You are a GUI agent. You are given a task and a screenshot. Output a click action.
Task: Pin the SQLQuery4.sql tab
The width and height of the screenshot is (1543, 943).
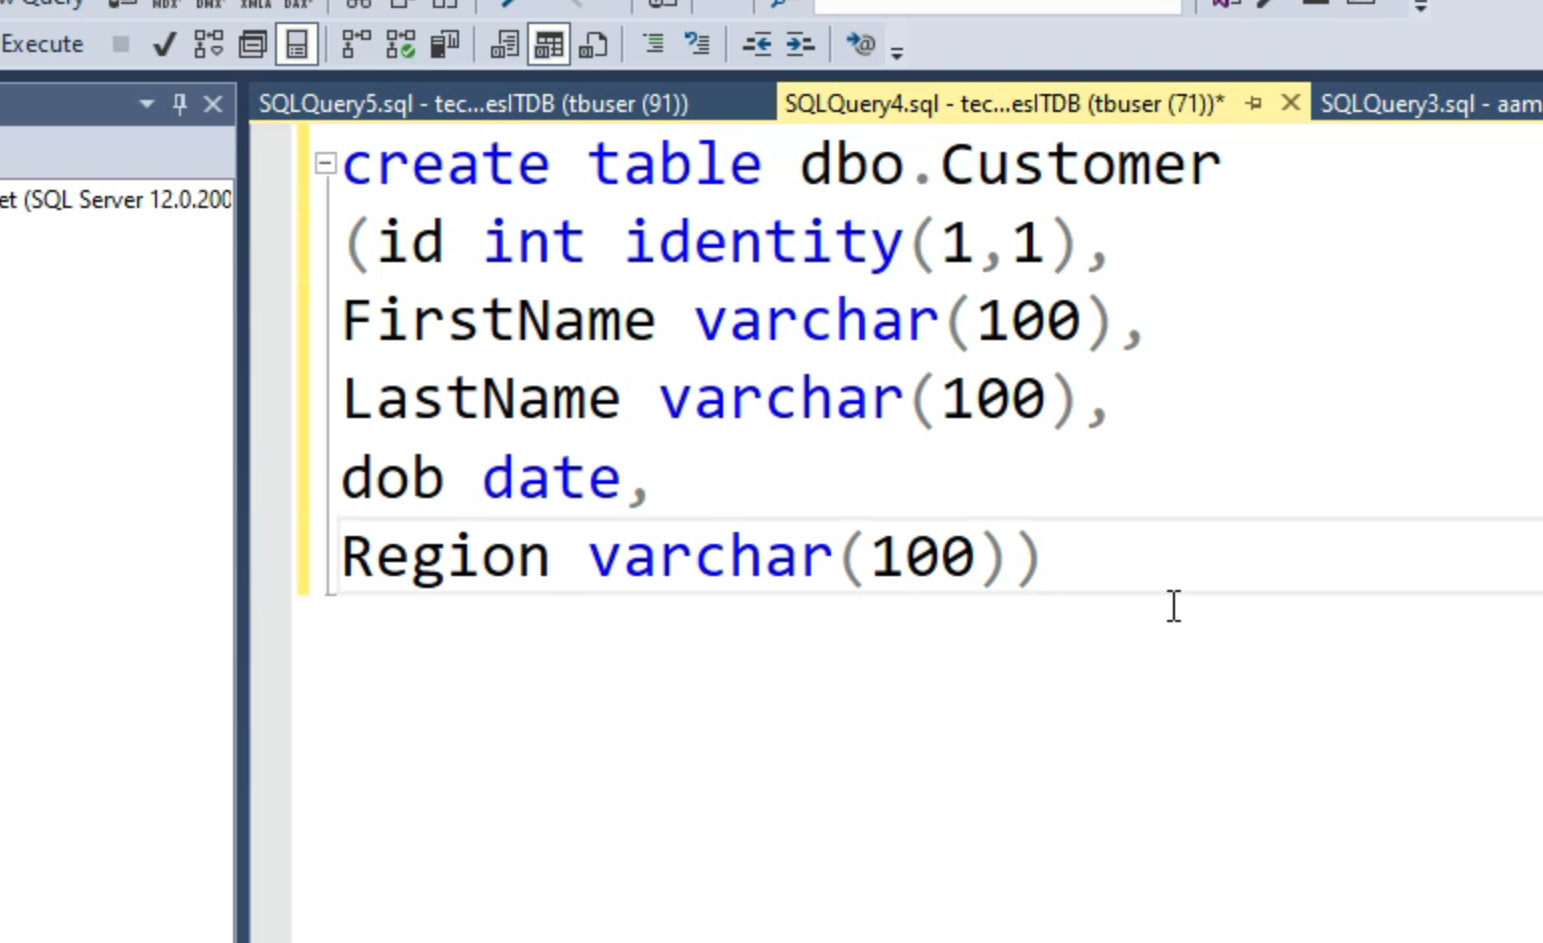pos(1254,103)
